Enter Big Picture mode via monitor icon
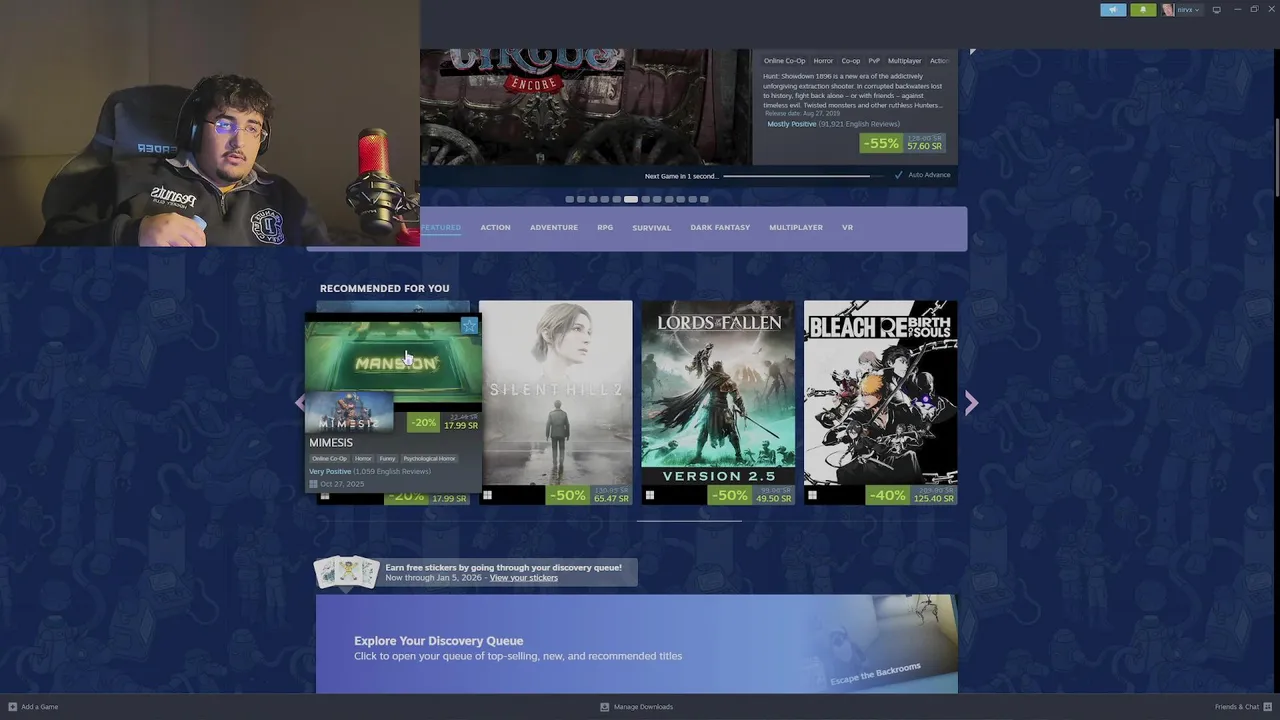 (1216, 10)
